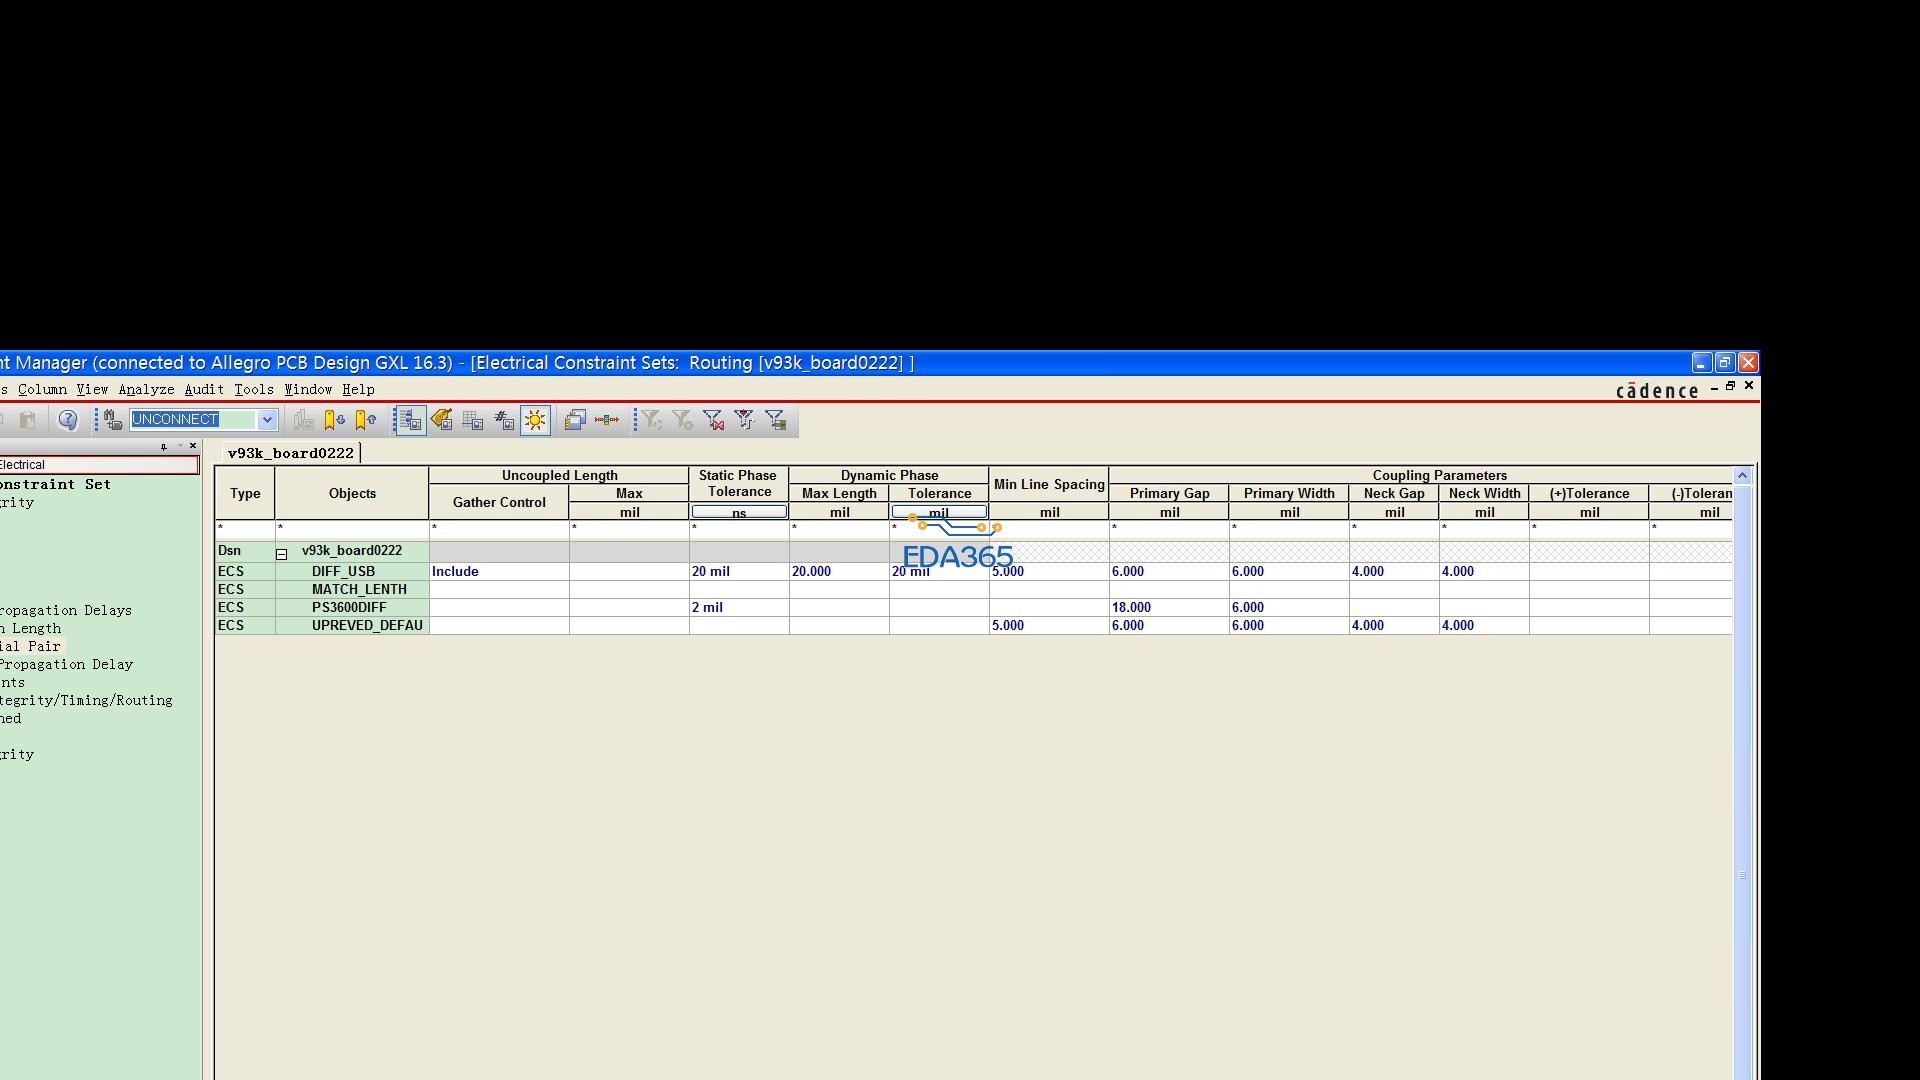Click the Help question mark icon
This screenshot has width=1920, height=1080.
67,420
